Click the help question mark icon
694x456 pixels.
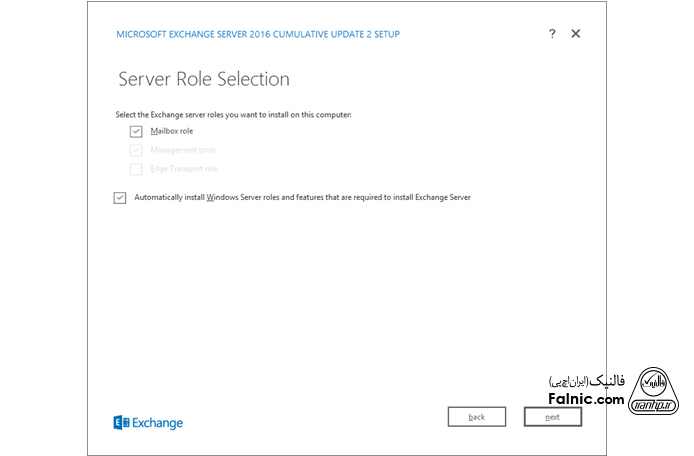click(552, 34)
